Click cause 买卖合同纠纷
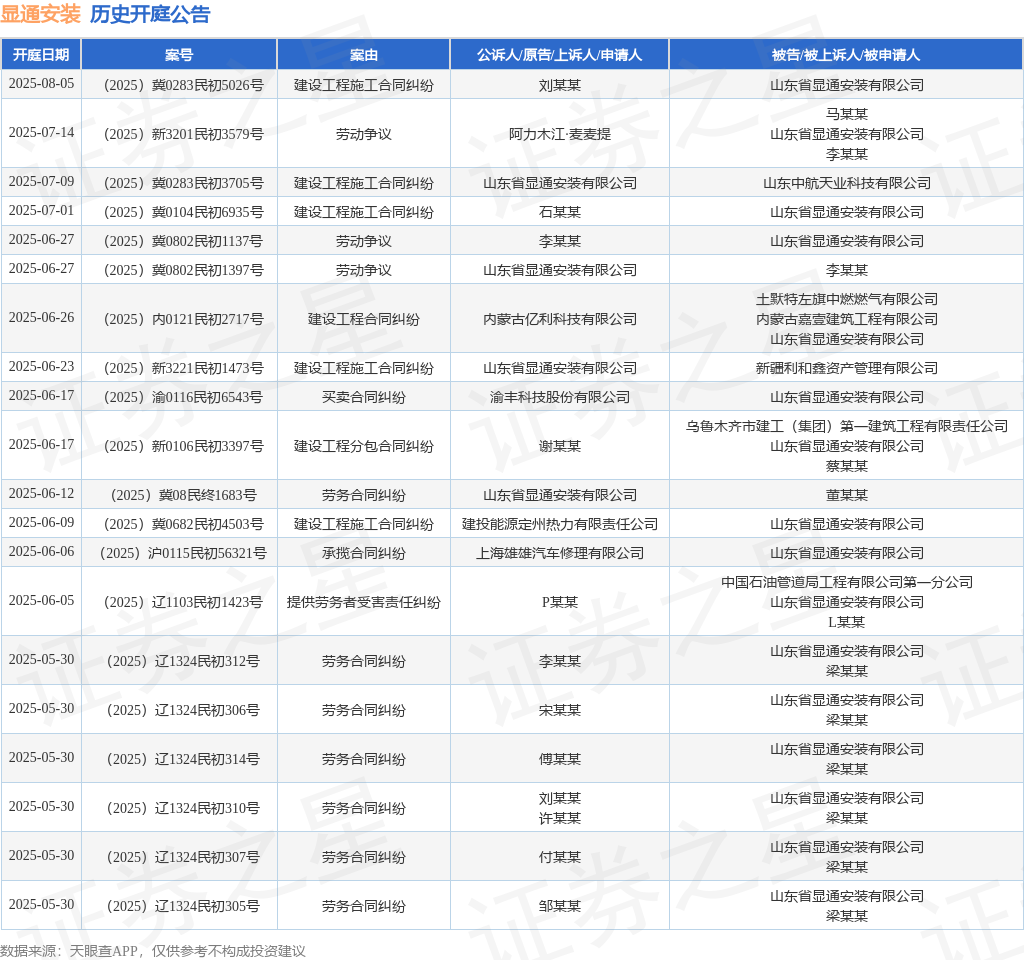The height and width of the screenshot is (960, 1024). [x=364, y=397]
